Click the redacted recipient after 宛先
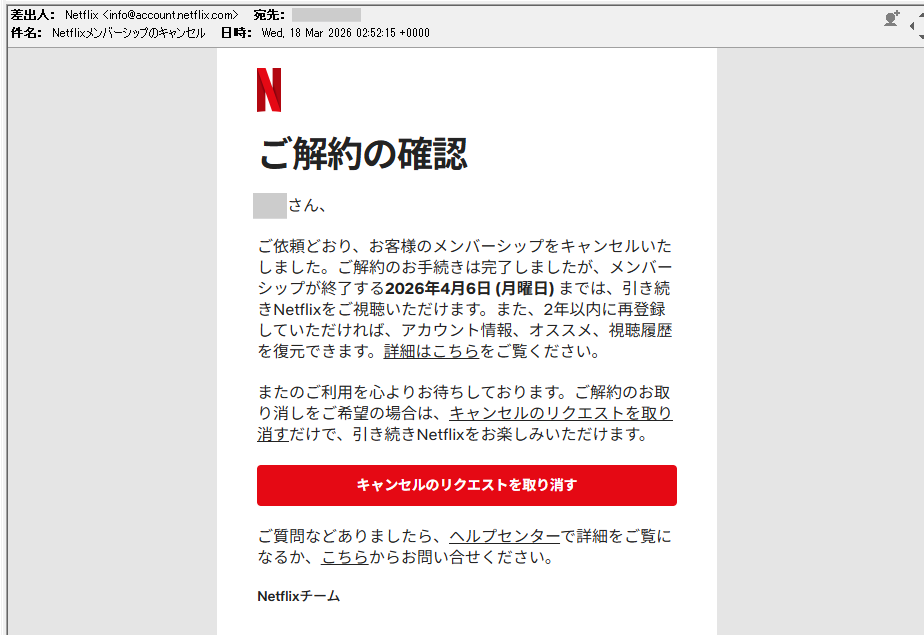 click(x=326, y=15)
